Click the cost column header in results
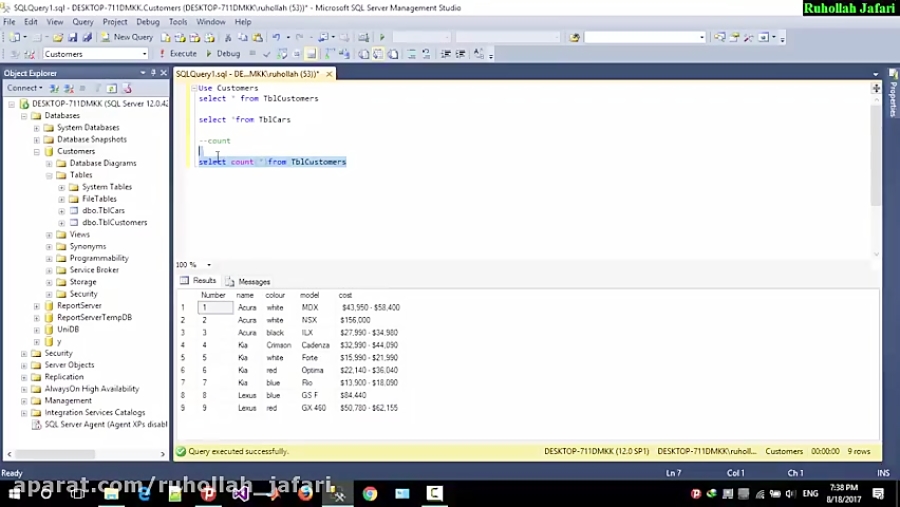Screen dimensions: 900x507 point(345,295)
